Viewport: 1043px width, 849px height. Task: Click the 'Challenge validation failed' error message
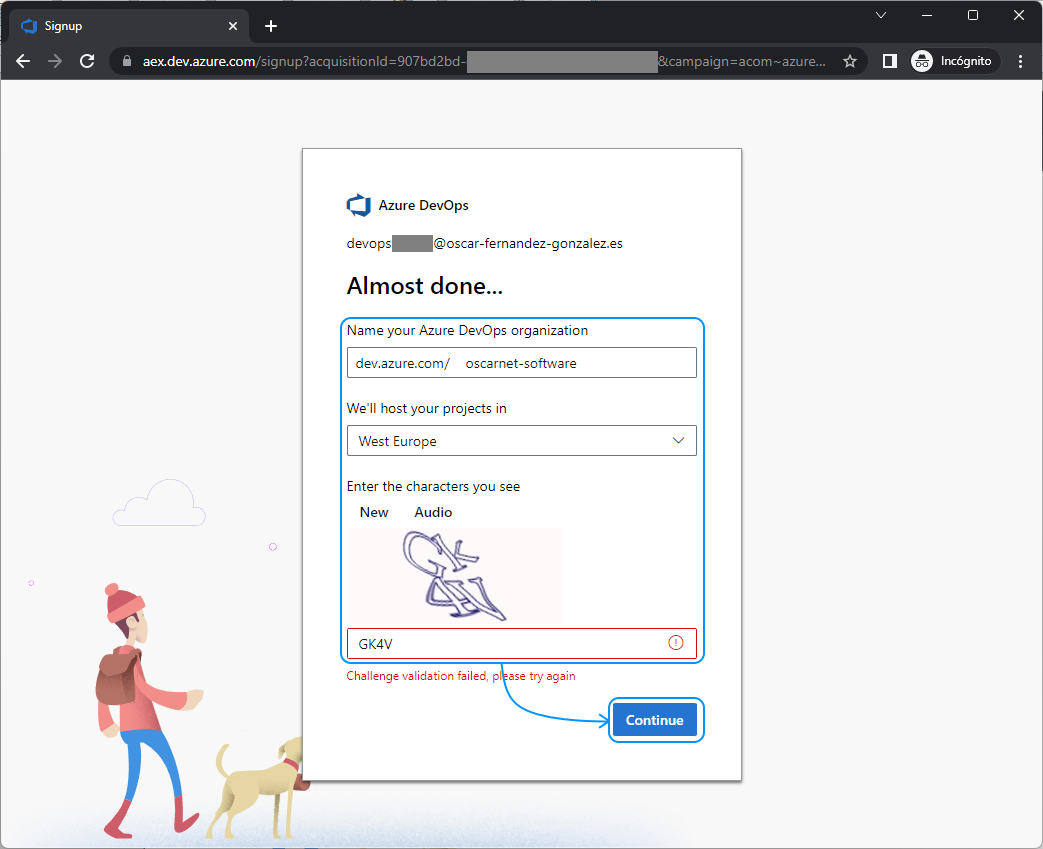461,676
